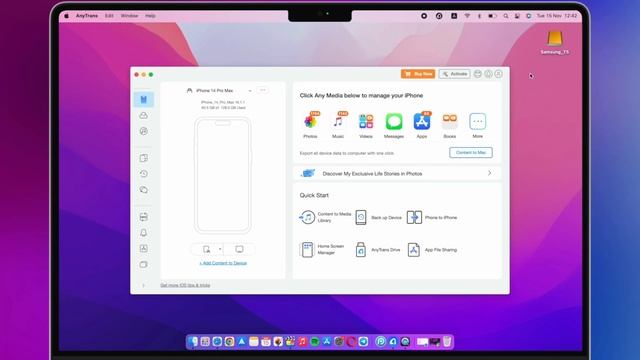The height and width of the screenshot is (360, 640).
Task: Open the rightmost menu icon in title bar
Action: [x=498, y=74]
